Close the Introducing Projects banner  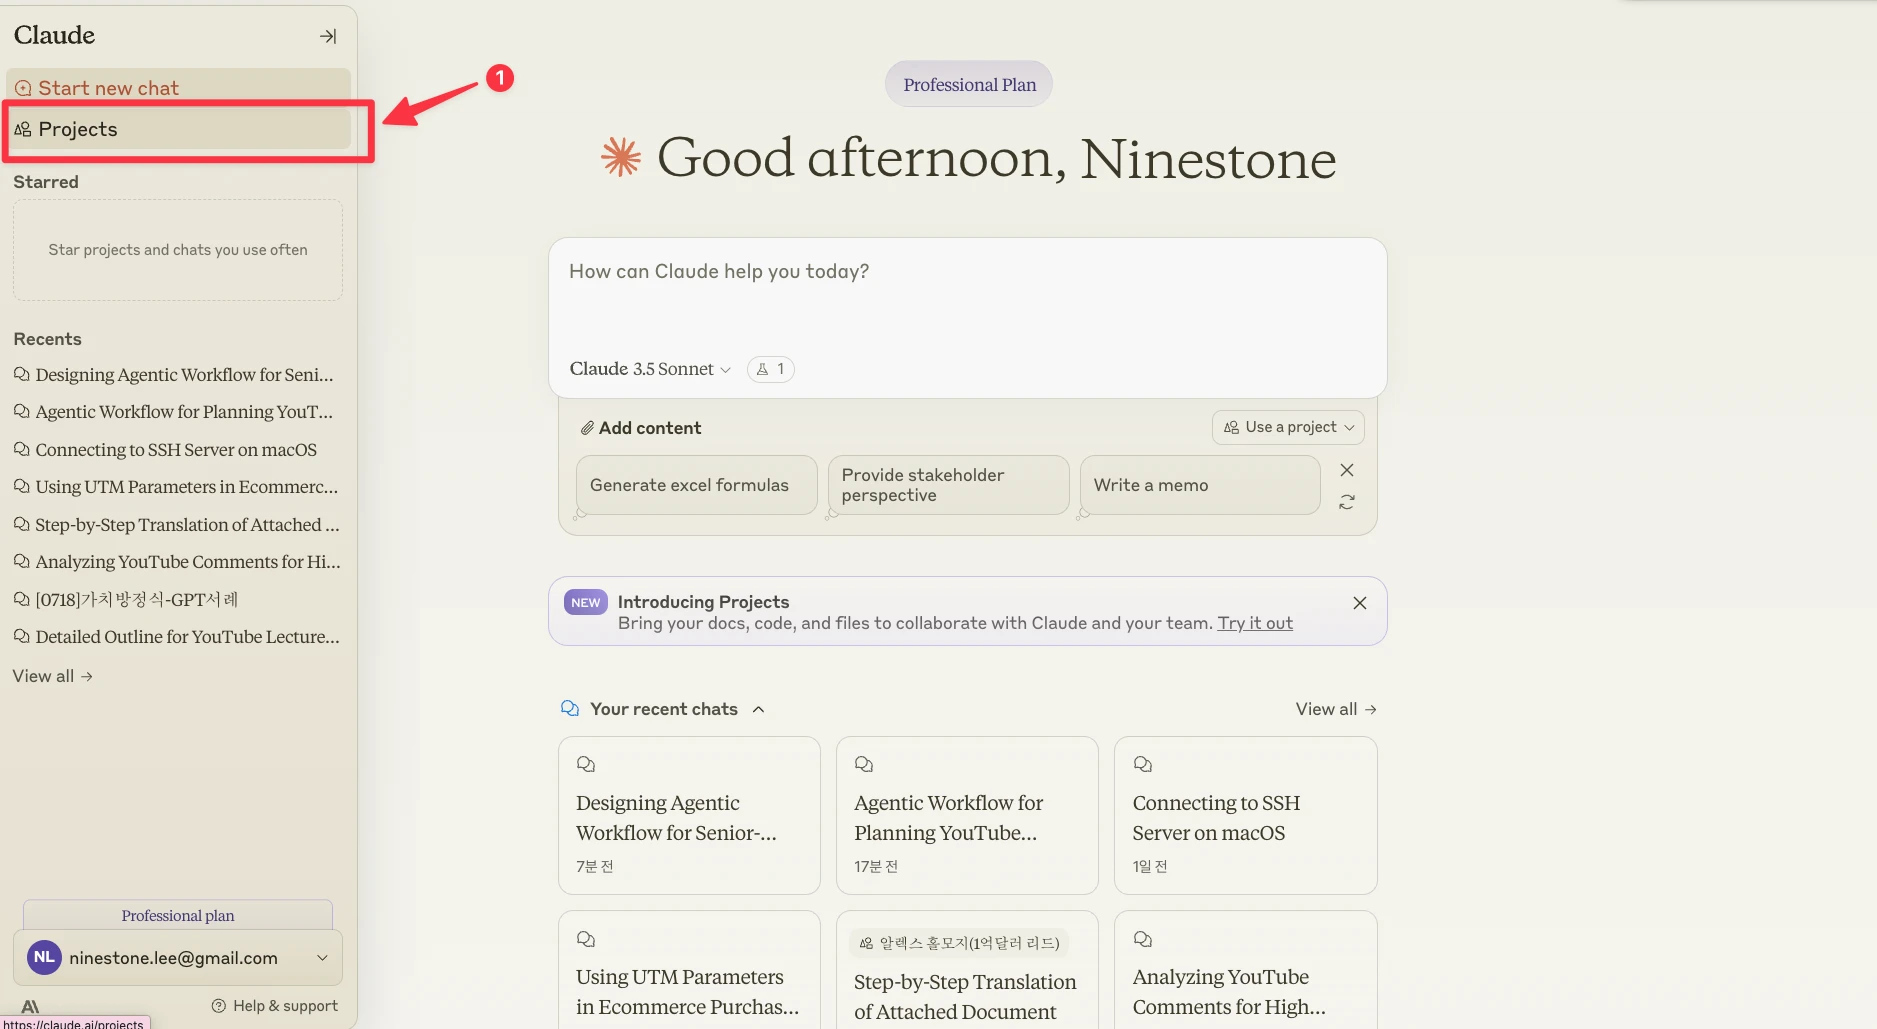(x=1360, y=603)
